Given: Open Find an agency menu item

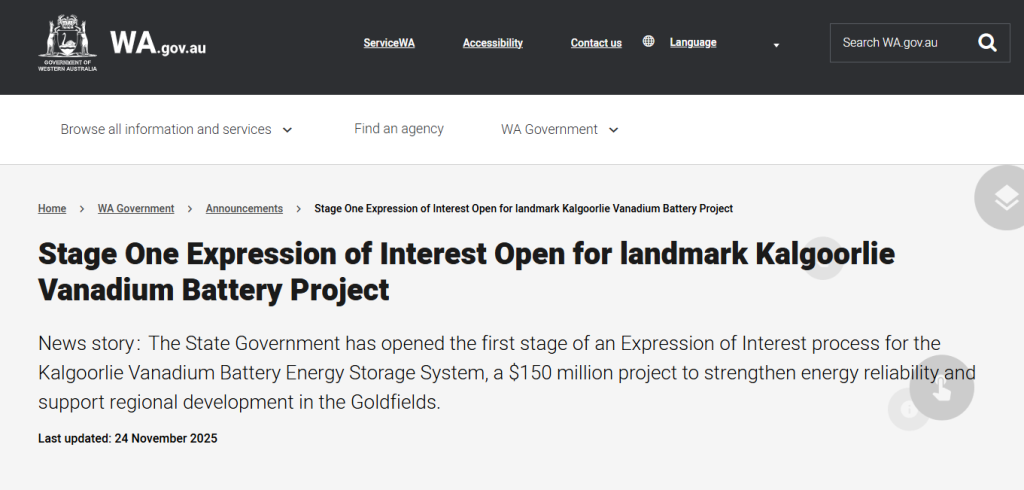Looking at the screenshot, I should click(x=399, y=129).
